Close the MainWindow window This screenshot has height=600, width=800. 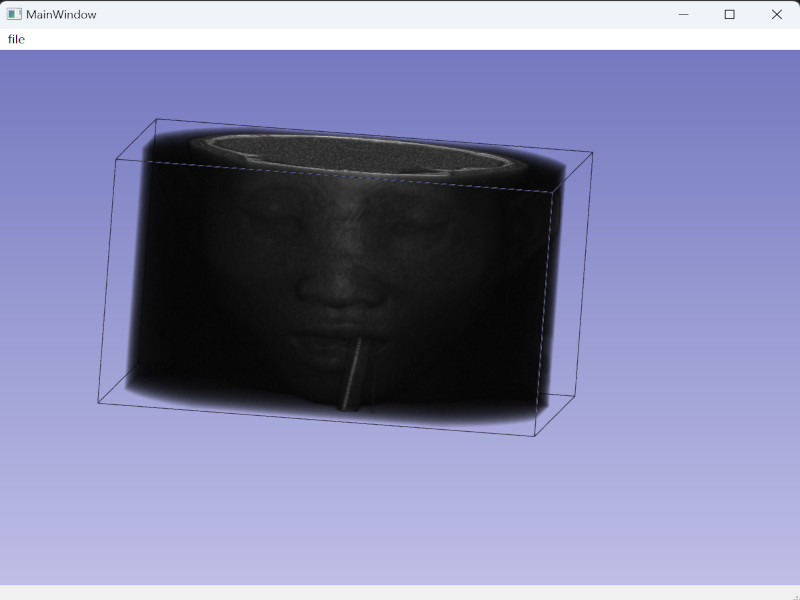pyautogui.click(x=777, y=14)
